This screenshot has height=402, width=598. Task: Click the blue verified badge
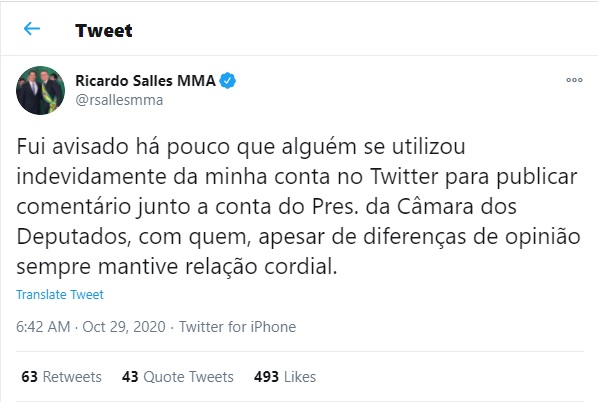tap(228, 80)
